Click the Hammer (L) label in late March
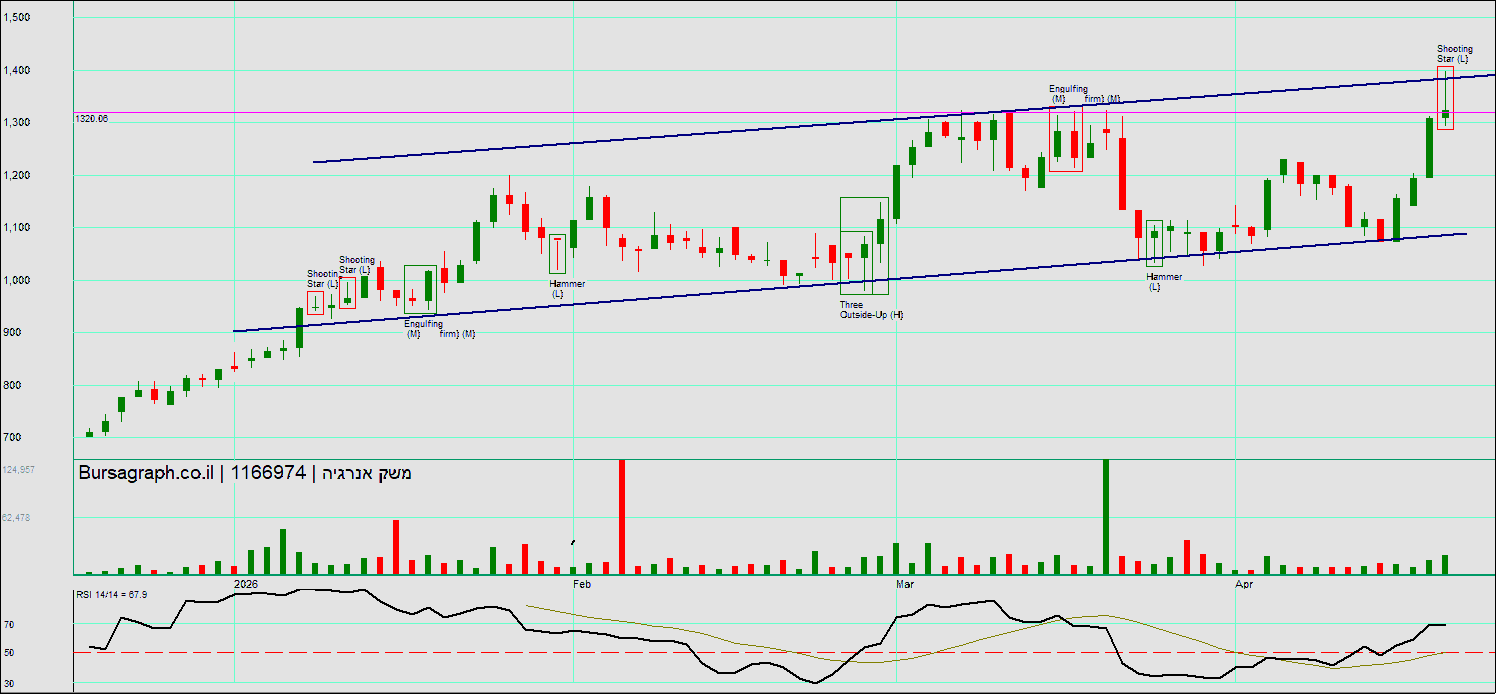 (x=1164, y=282)
